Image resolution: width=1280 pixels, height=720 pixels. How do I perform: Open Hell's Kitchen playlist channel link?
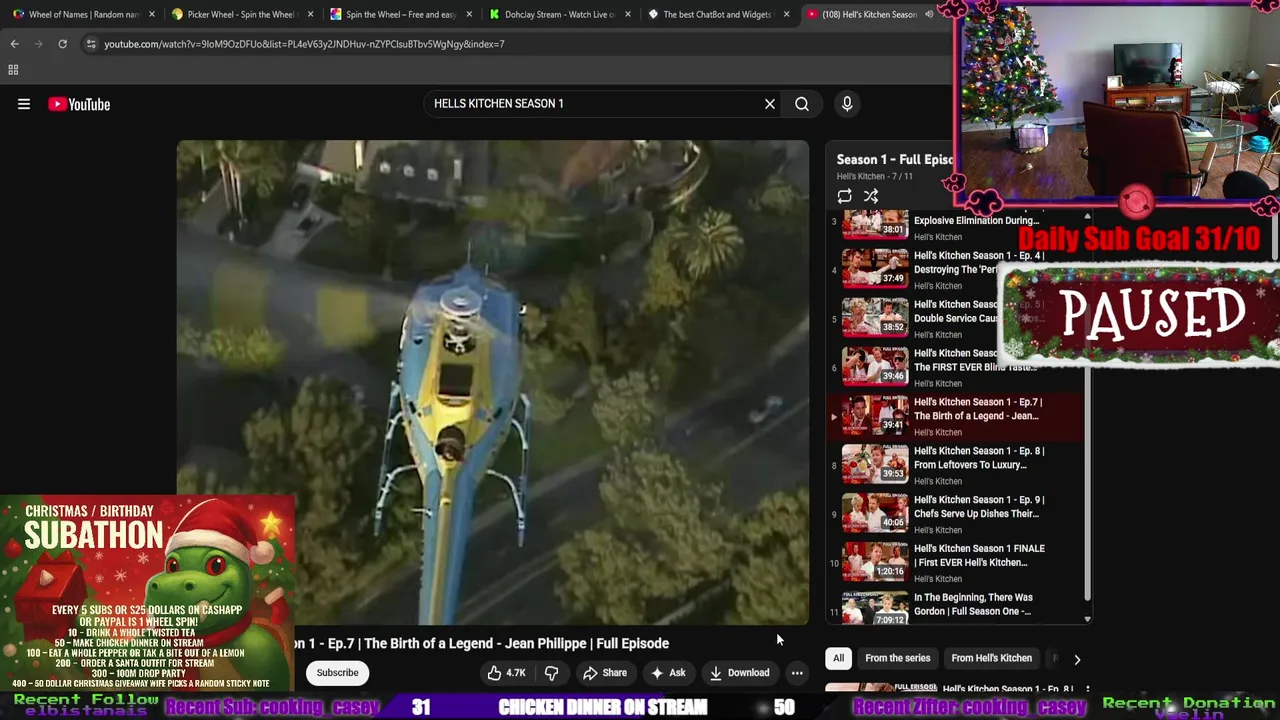tap(860, 177)
